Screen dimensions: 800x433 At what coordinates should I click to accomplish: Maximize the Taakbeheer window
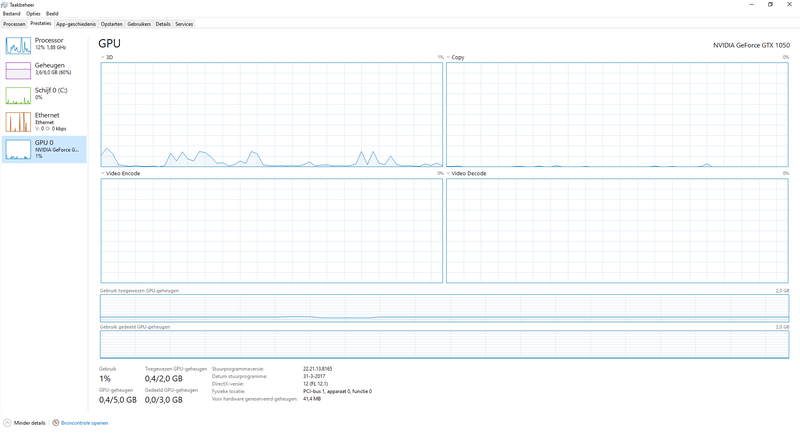[770, 5]
